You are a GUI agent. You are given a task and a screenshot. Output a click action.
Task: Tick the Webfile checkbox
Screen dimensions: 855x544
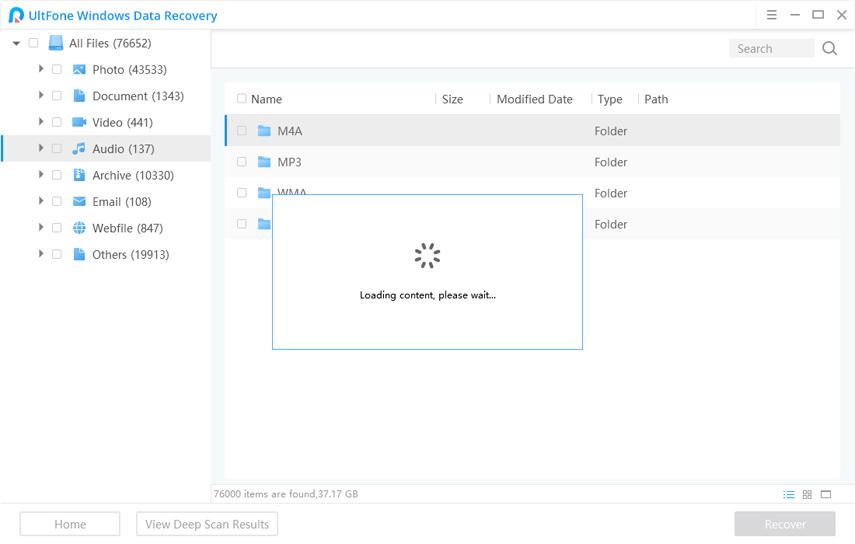click(57, 228)
